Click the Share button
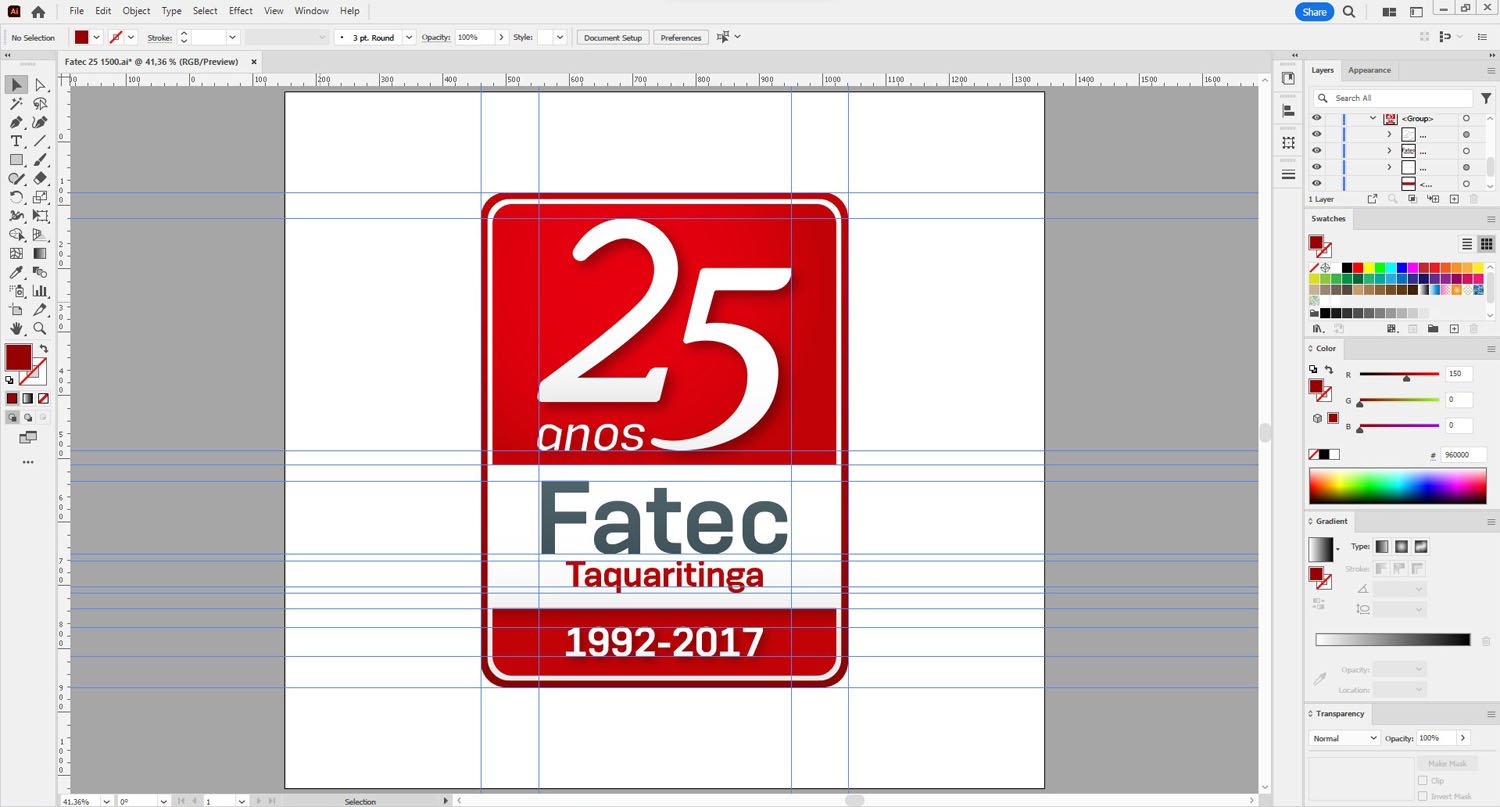 click(1314, 12)
